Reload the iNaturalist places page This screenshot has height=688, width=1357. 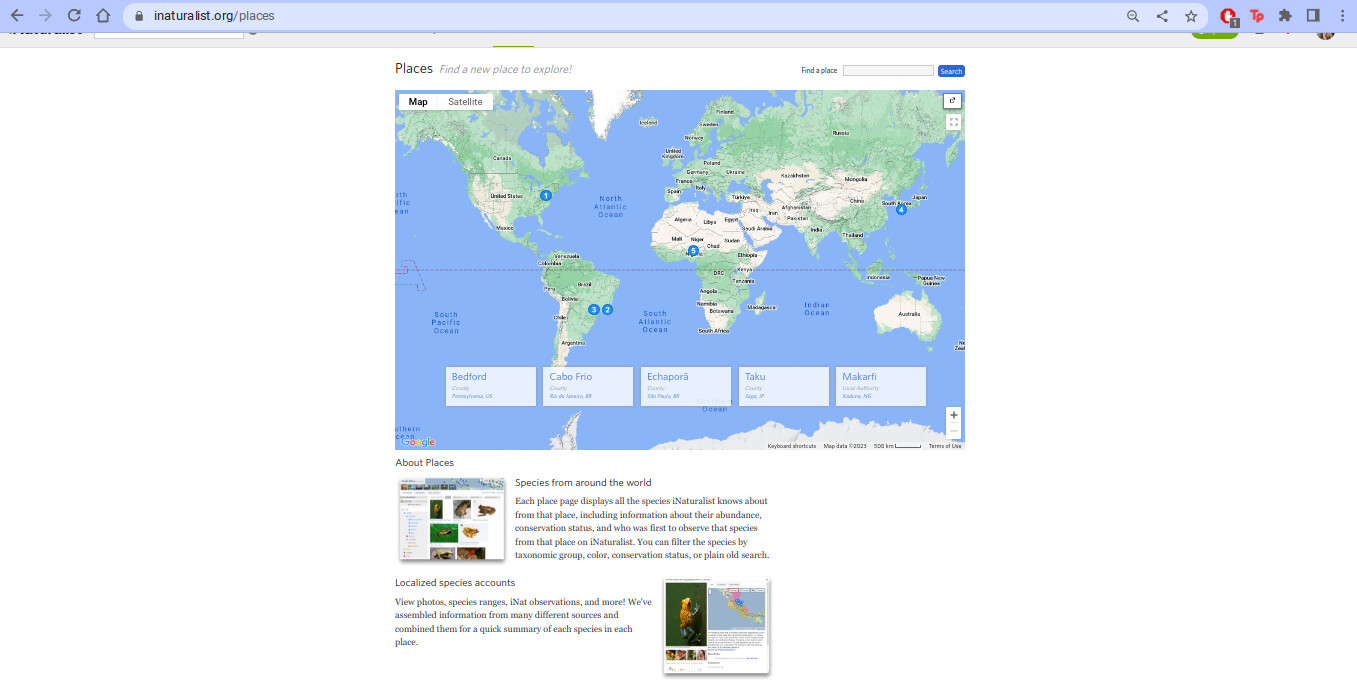pos(74,16)
